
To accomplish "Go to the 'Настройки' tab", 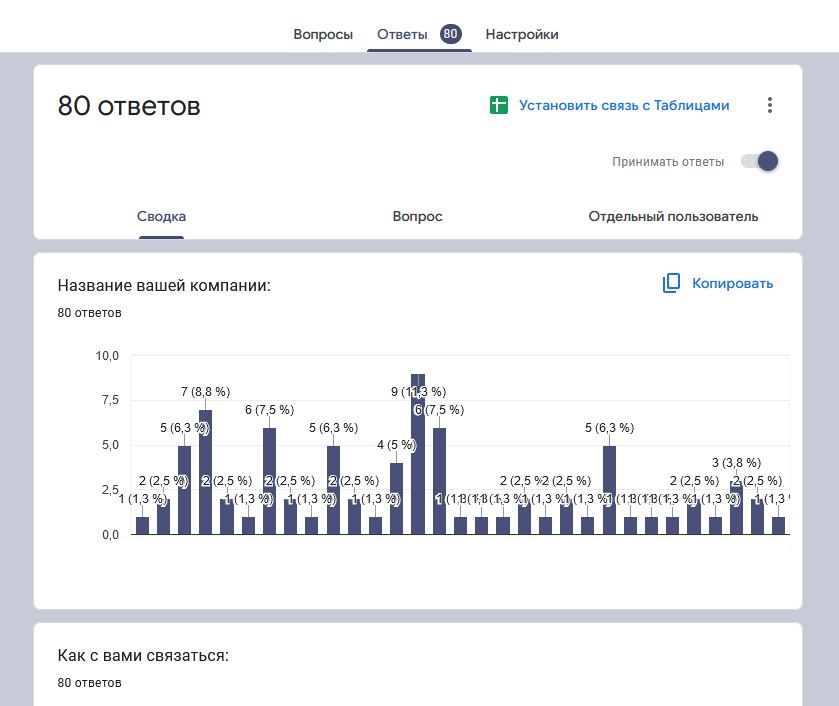I will pos(522,34).
